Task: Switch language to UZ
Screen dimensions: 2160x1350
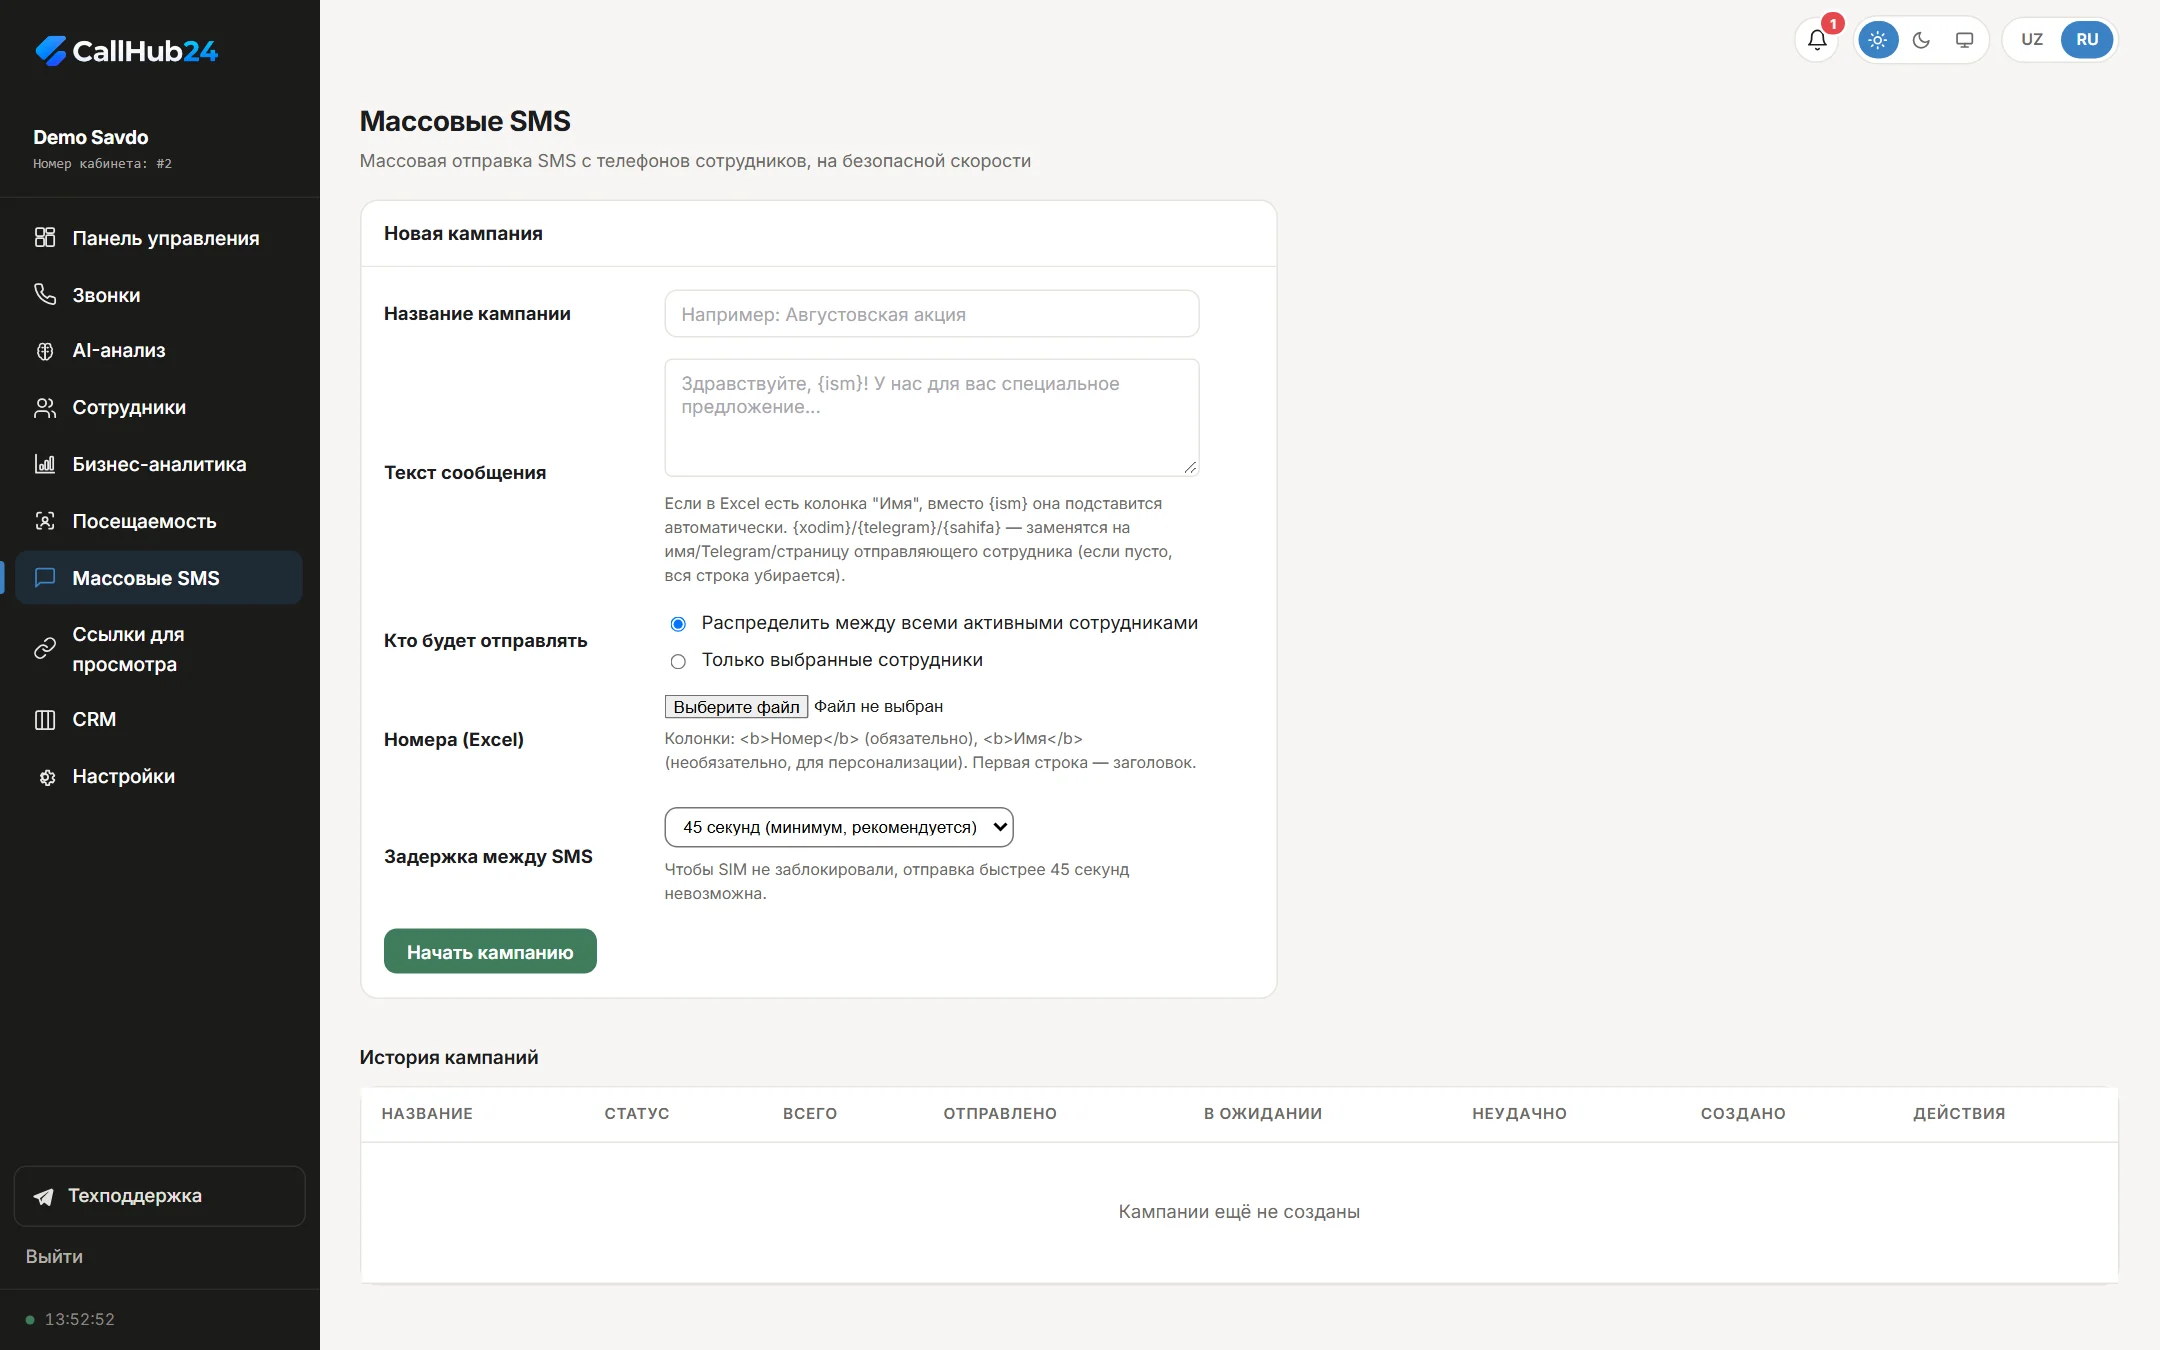Action: click(2032, 40)
